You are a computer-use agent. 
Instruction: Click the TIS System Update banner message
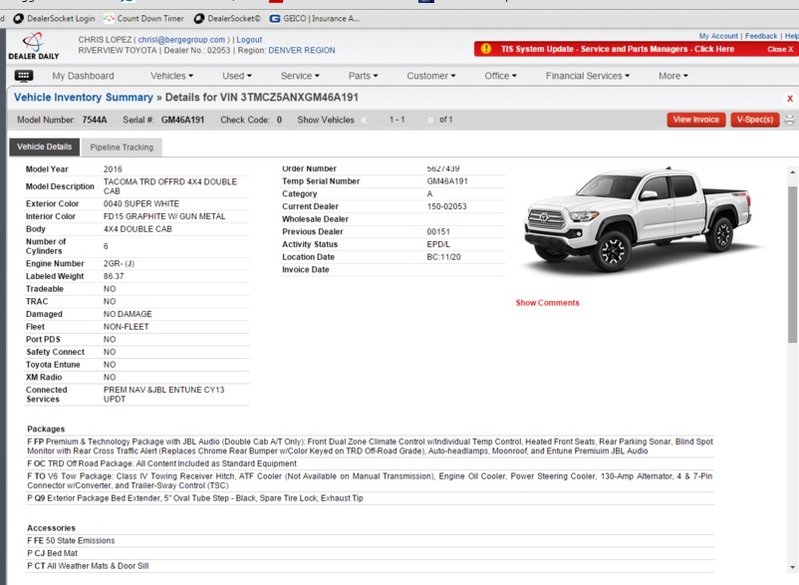point(617,49)
